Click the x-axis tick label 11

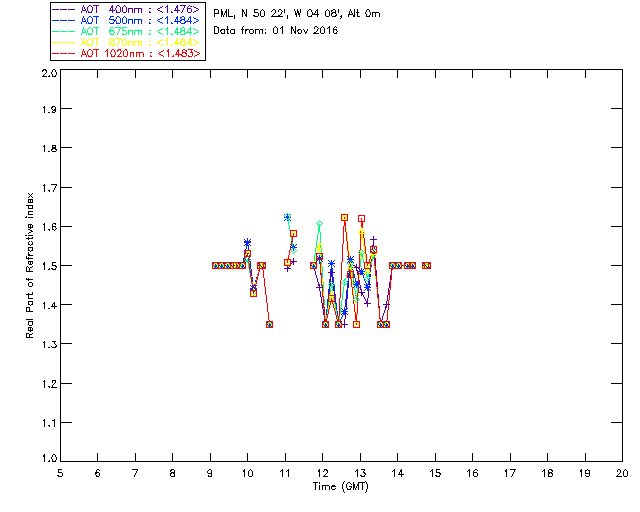pos(285,473)
